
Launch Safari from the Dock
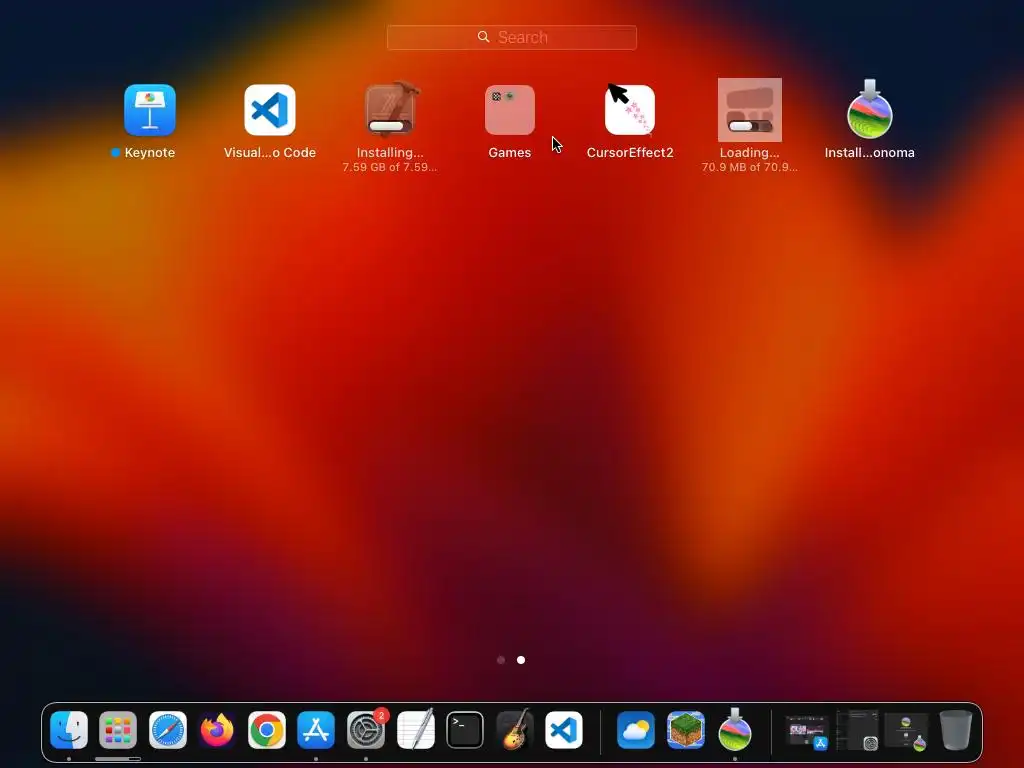click(168, 729)
